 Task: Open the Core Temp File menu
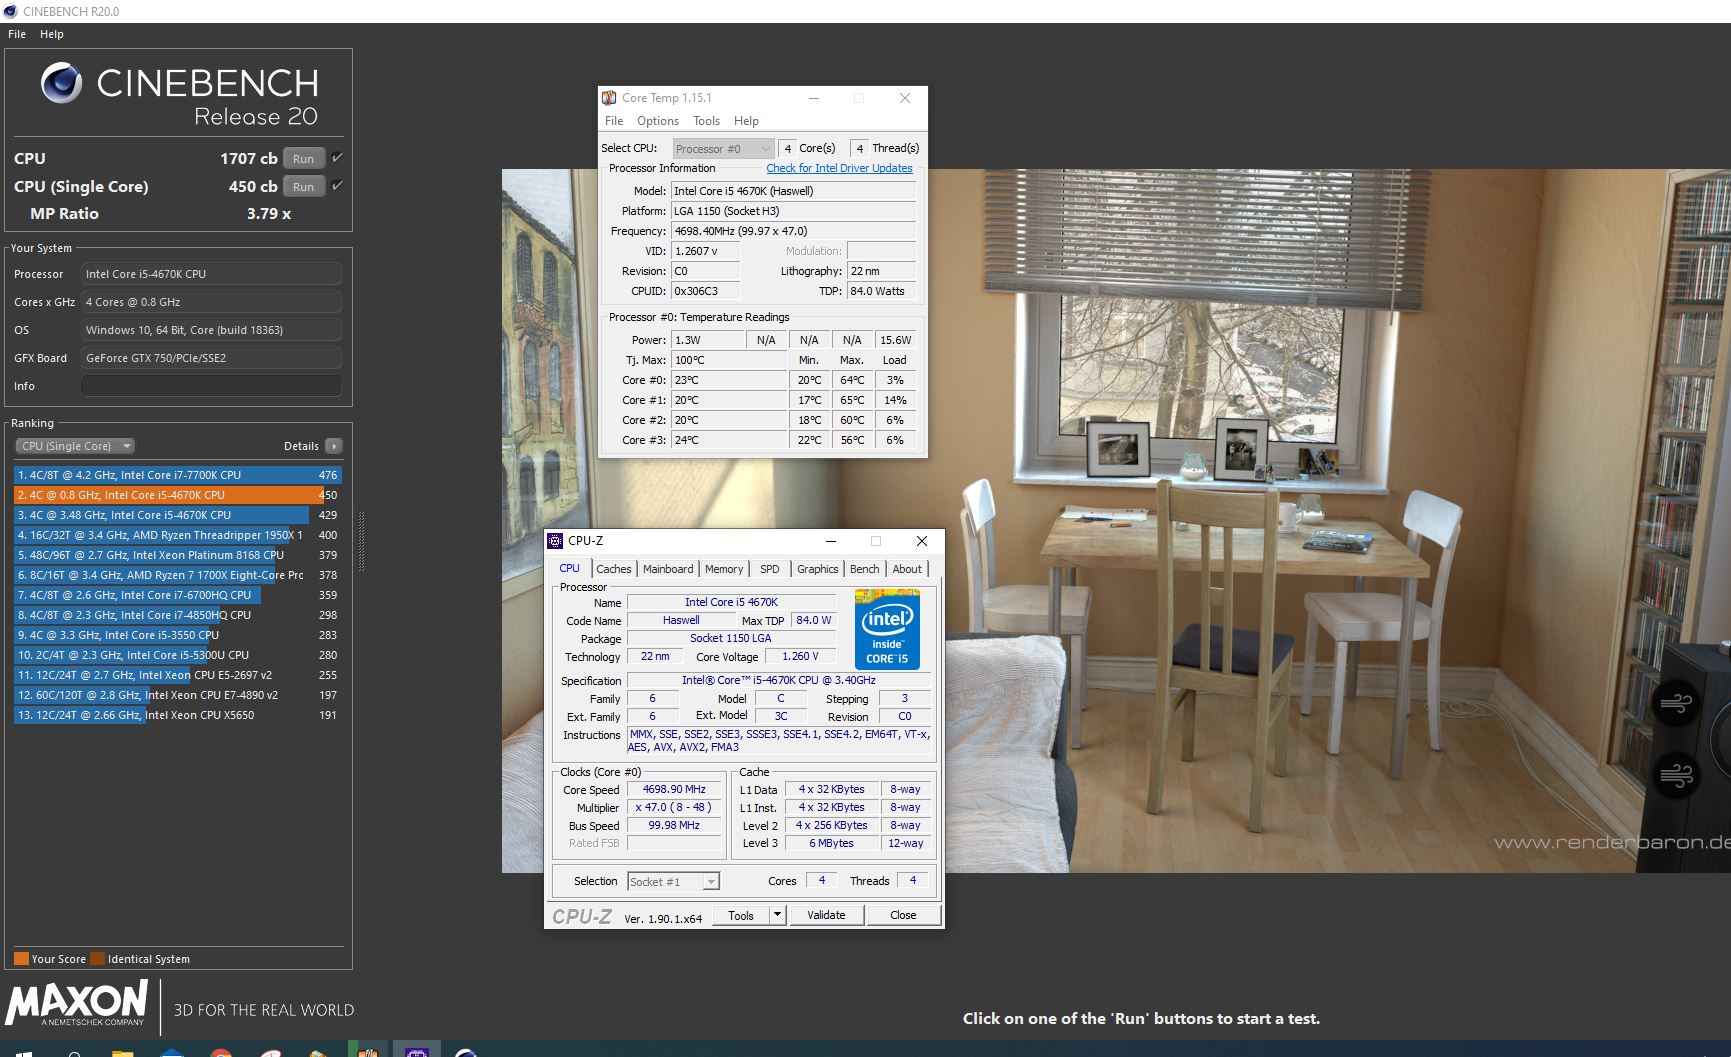pyautogui.click(x=614, y=121)
